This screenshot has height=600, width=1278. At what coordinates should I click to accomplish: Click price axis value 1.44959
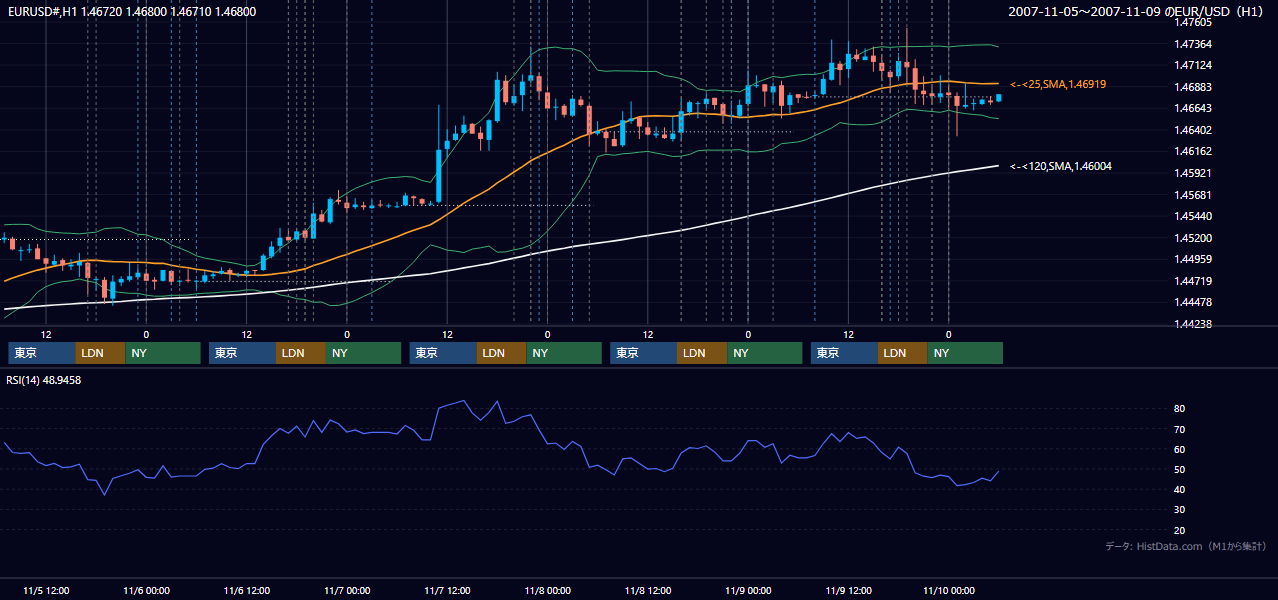pyautogui.click(x=1192, y=259)
